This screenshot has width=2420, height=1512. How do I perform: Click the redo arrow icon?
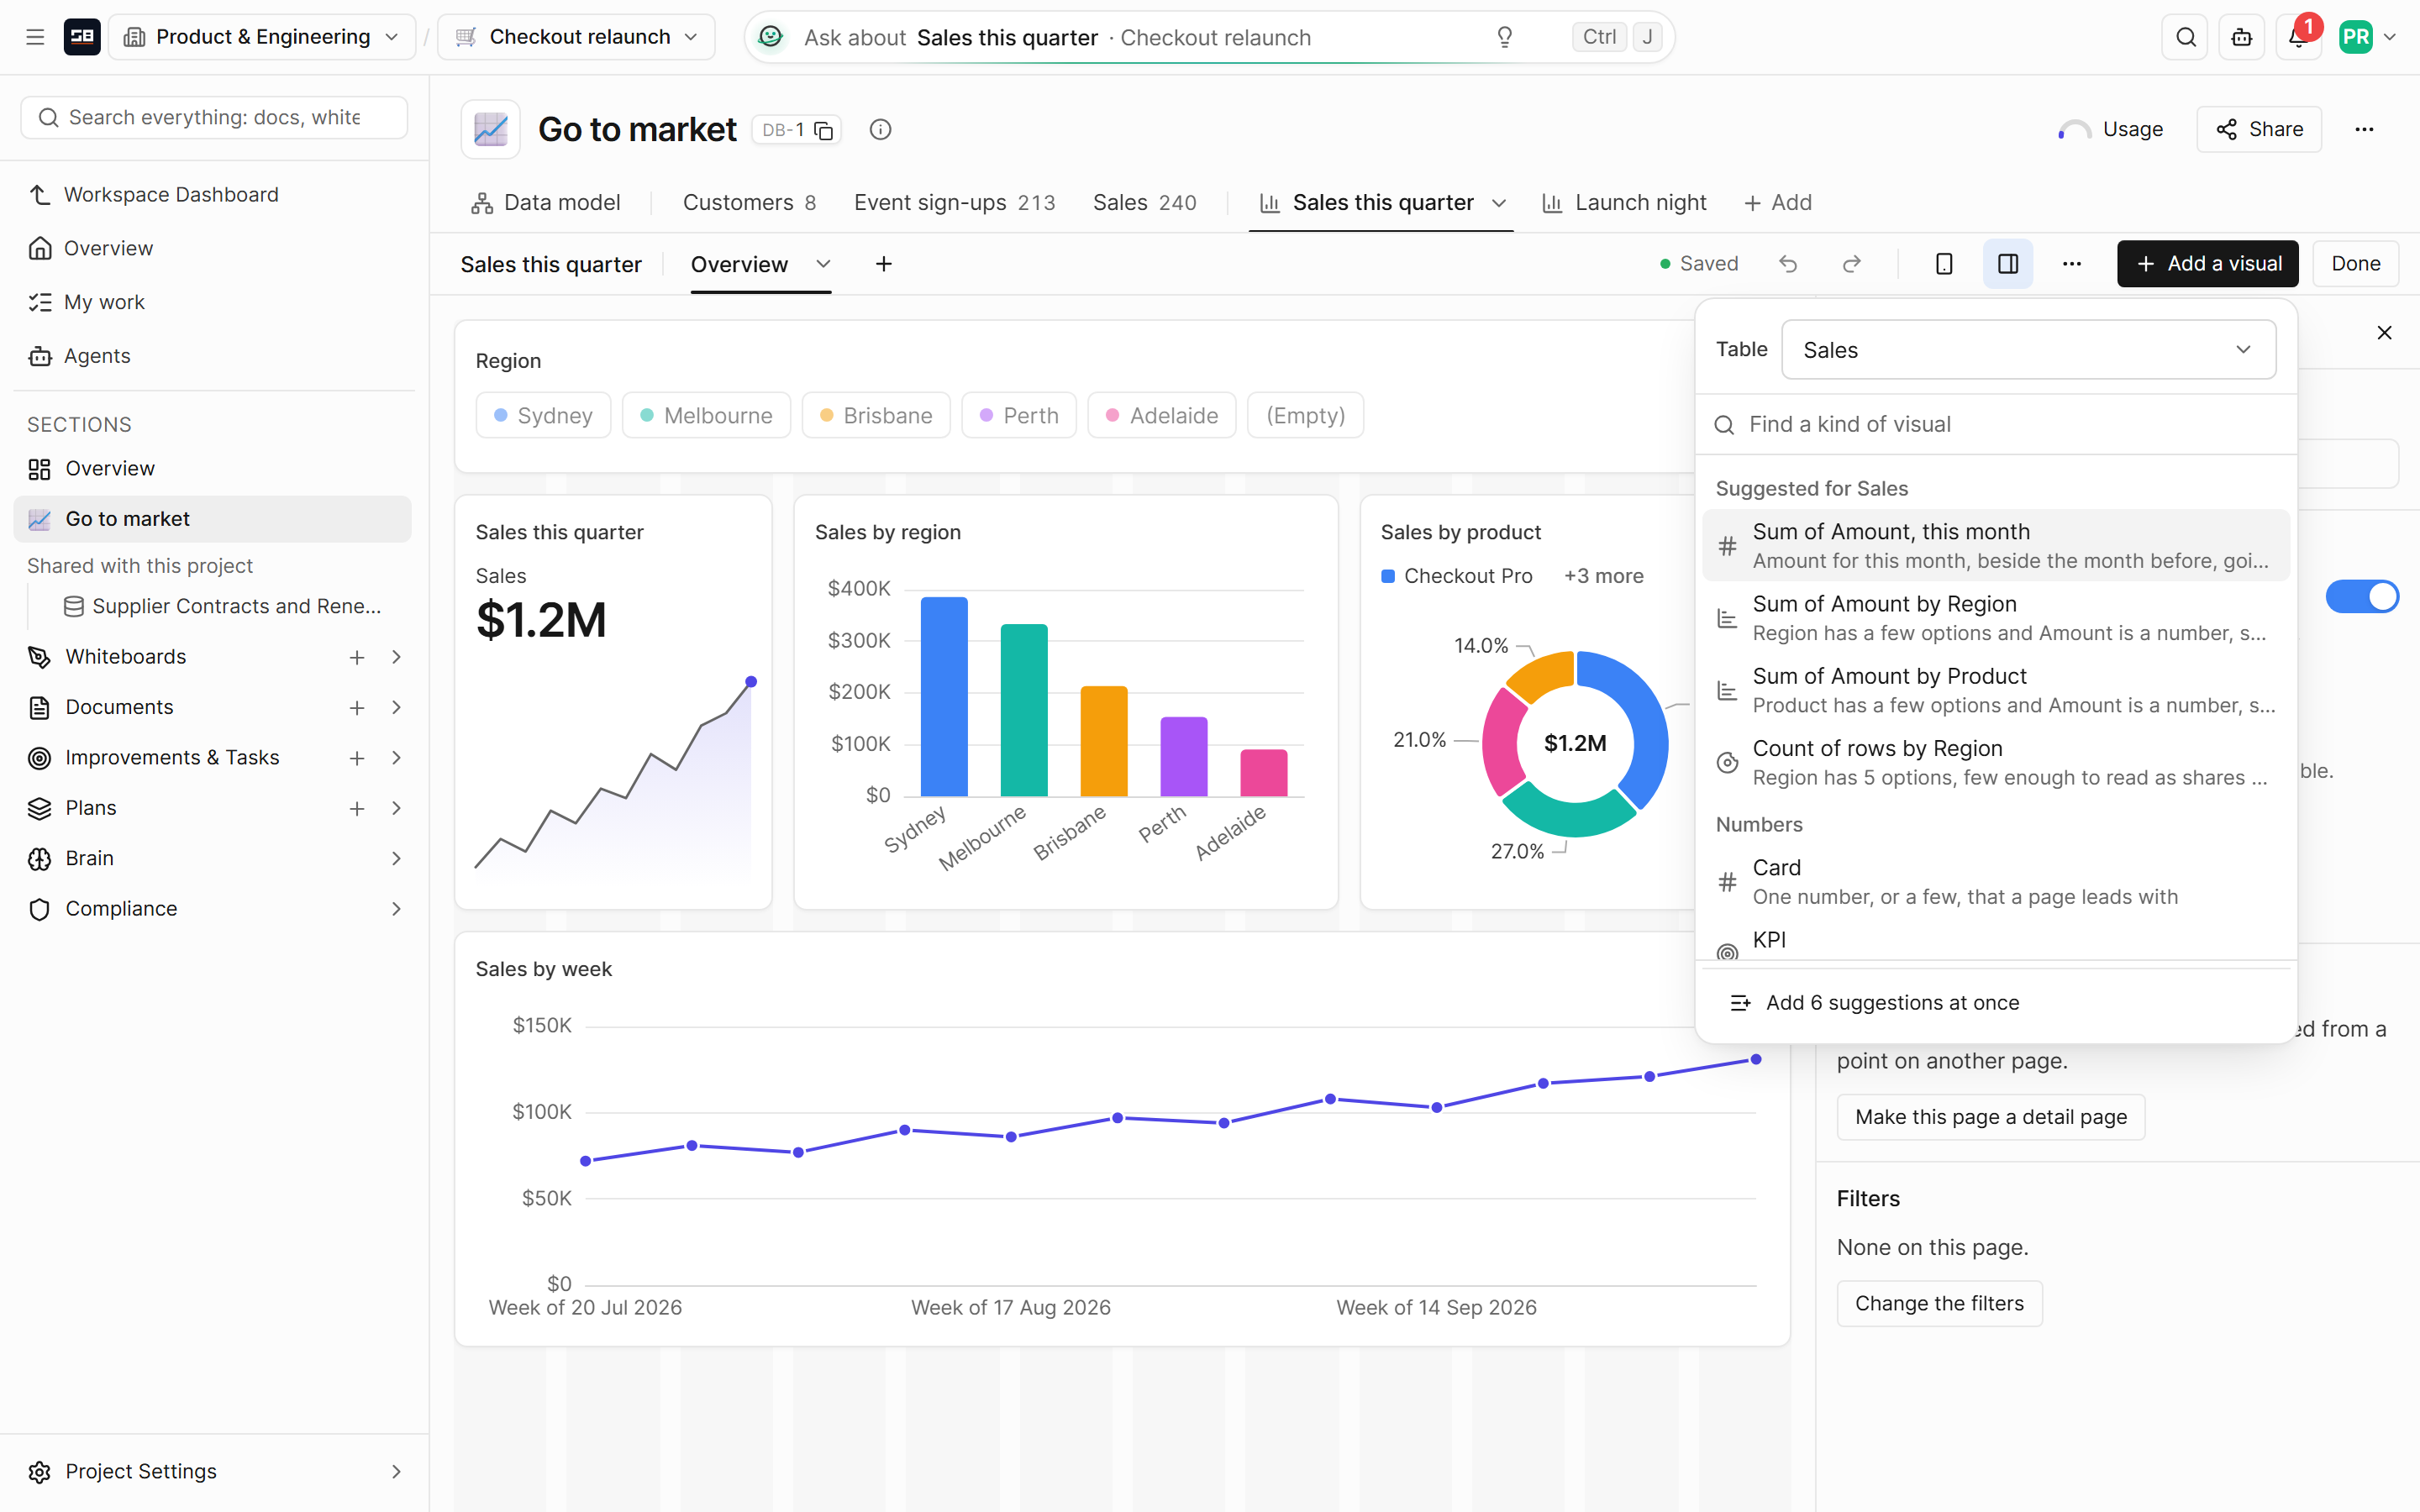(1851, 264)
